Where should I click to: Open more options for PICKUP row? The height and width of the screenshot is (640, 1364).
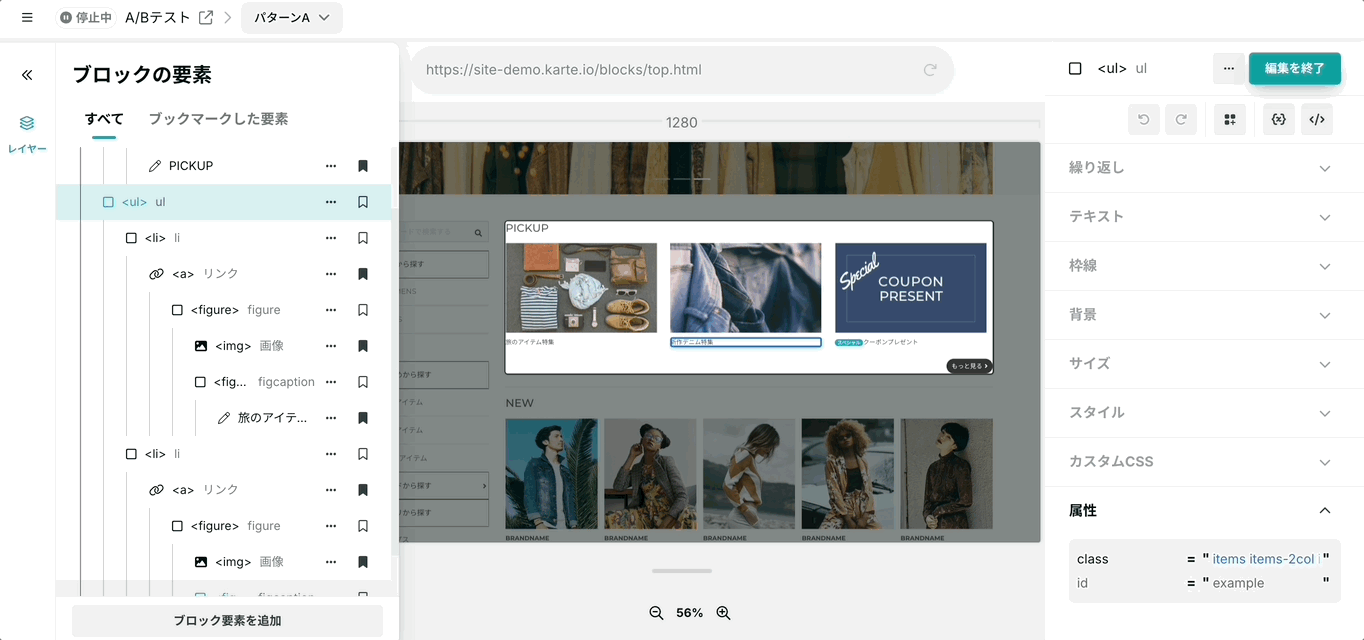click(x=331, y=166)
